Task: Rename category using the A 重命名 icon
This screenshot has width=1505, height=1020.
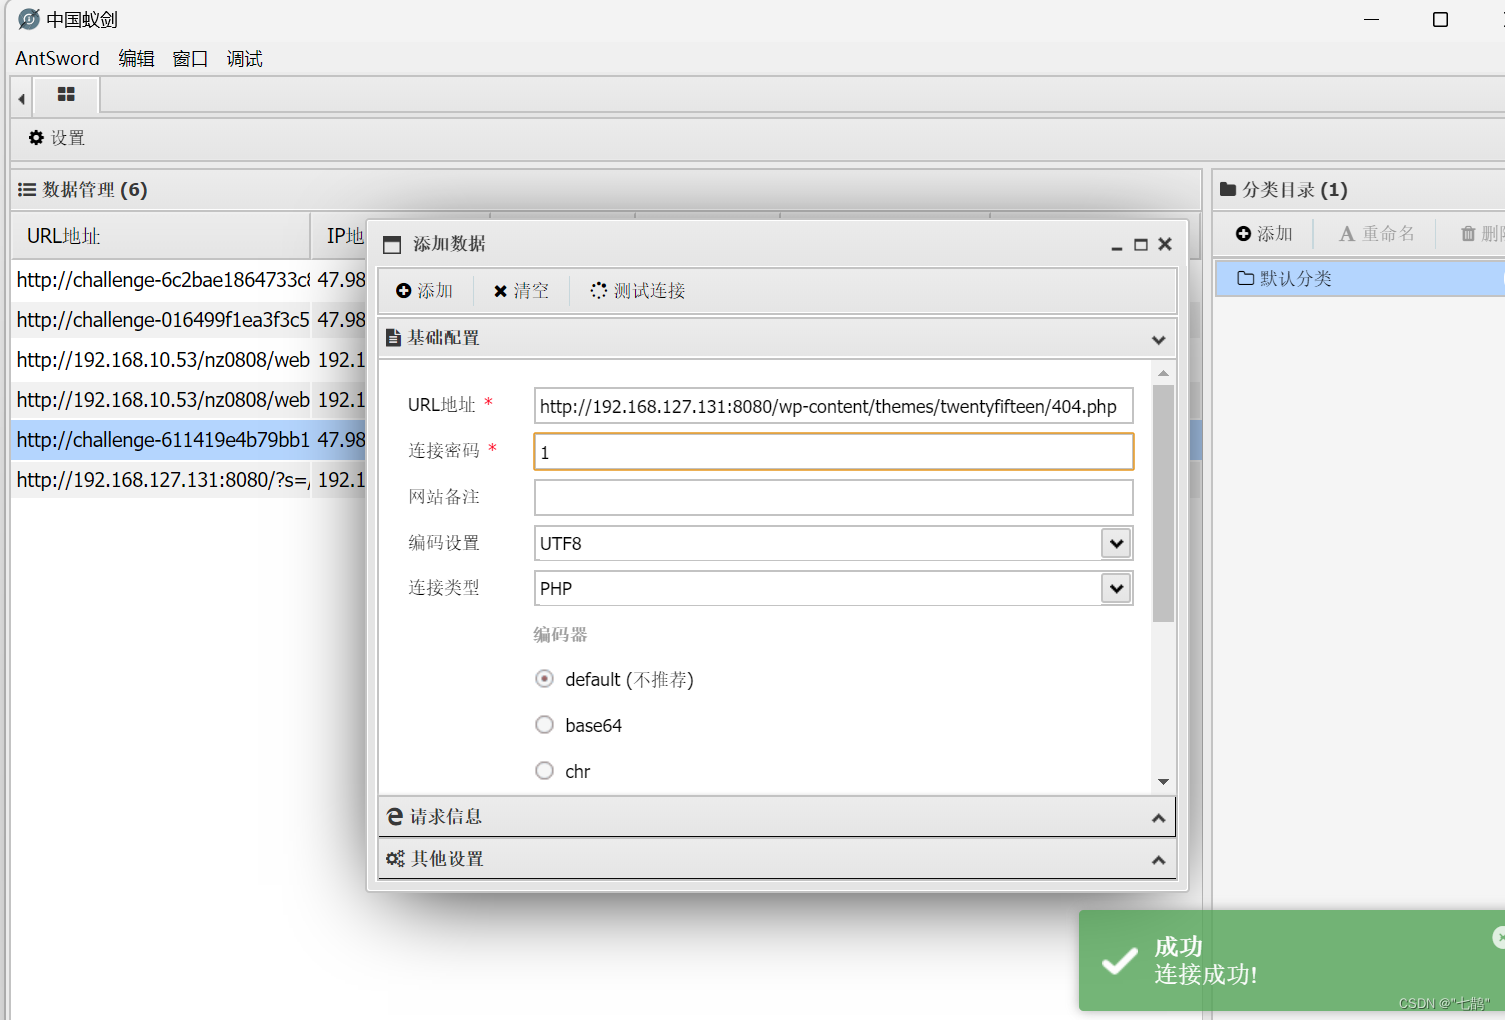Action: (x=1377, y=233)
